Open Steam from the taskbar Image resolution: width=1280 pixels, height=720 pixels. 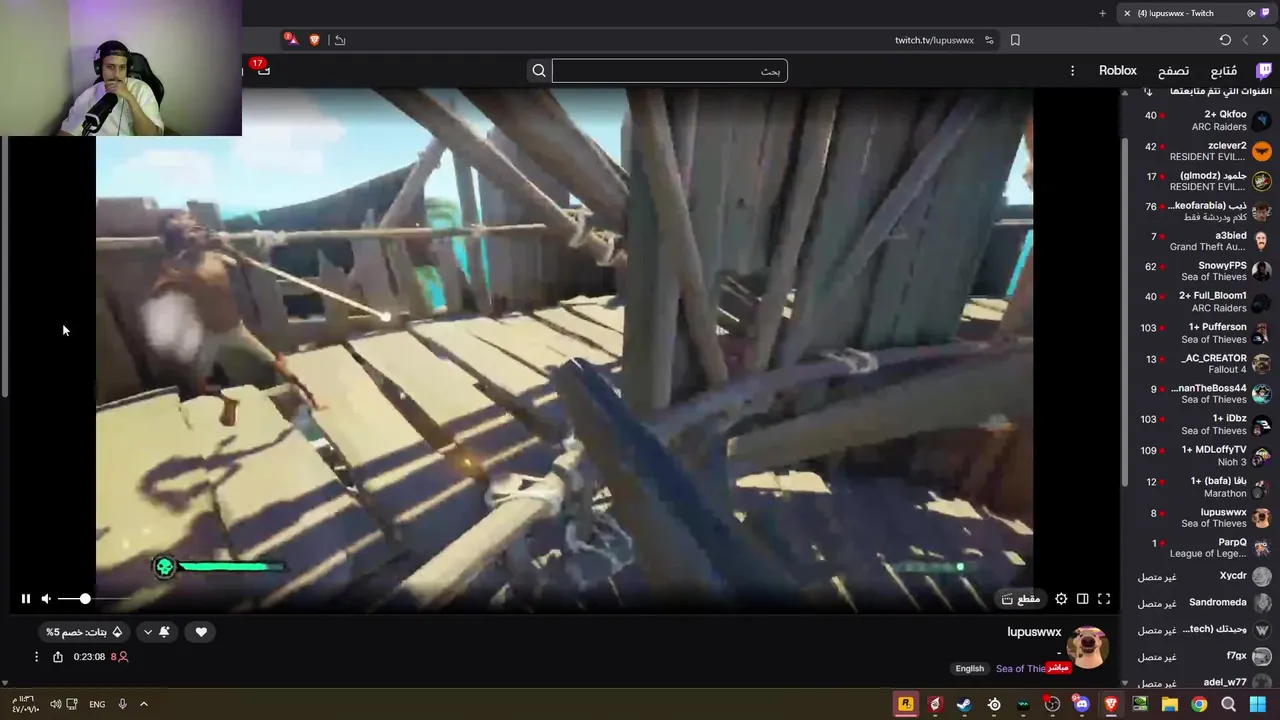pos(964,704)
